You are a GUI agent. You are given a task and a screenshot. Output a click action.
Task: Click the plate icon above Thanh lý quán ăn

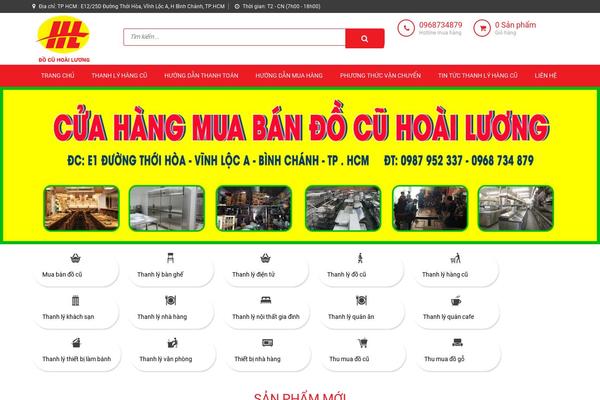coord(361,300)
